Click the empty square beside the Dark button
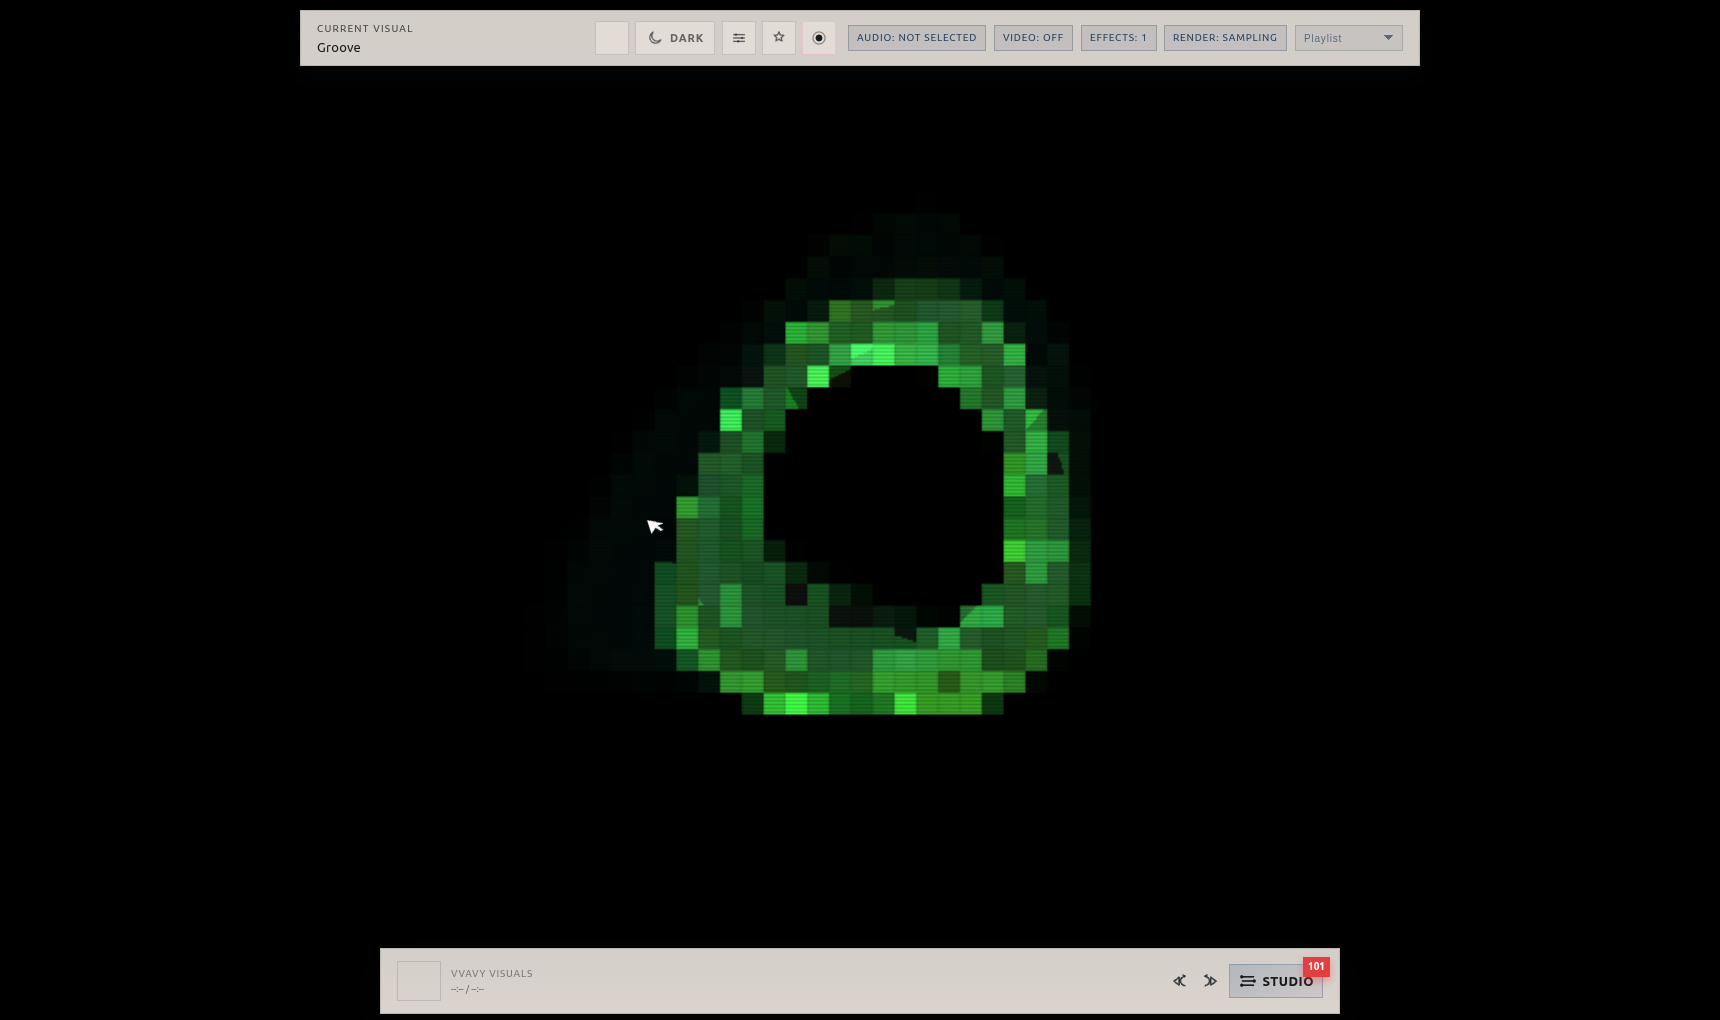This screenshot has width=1720, height=1020. click(x=611, y=37)
